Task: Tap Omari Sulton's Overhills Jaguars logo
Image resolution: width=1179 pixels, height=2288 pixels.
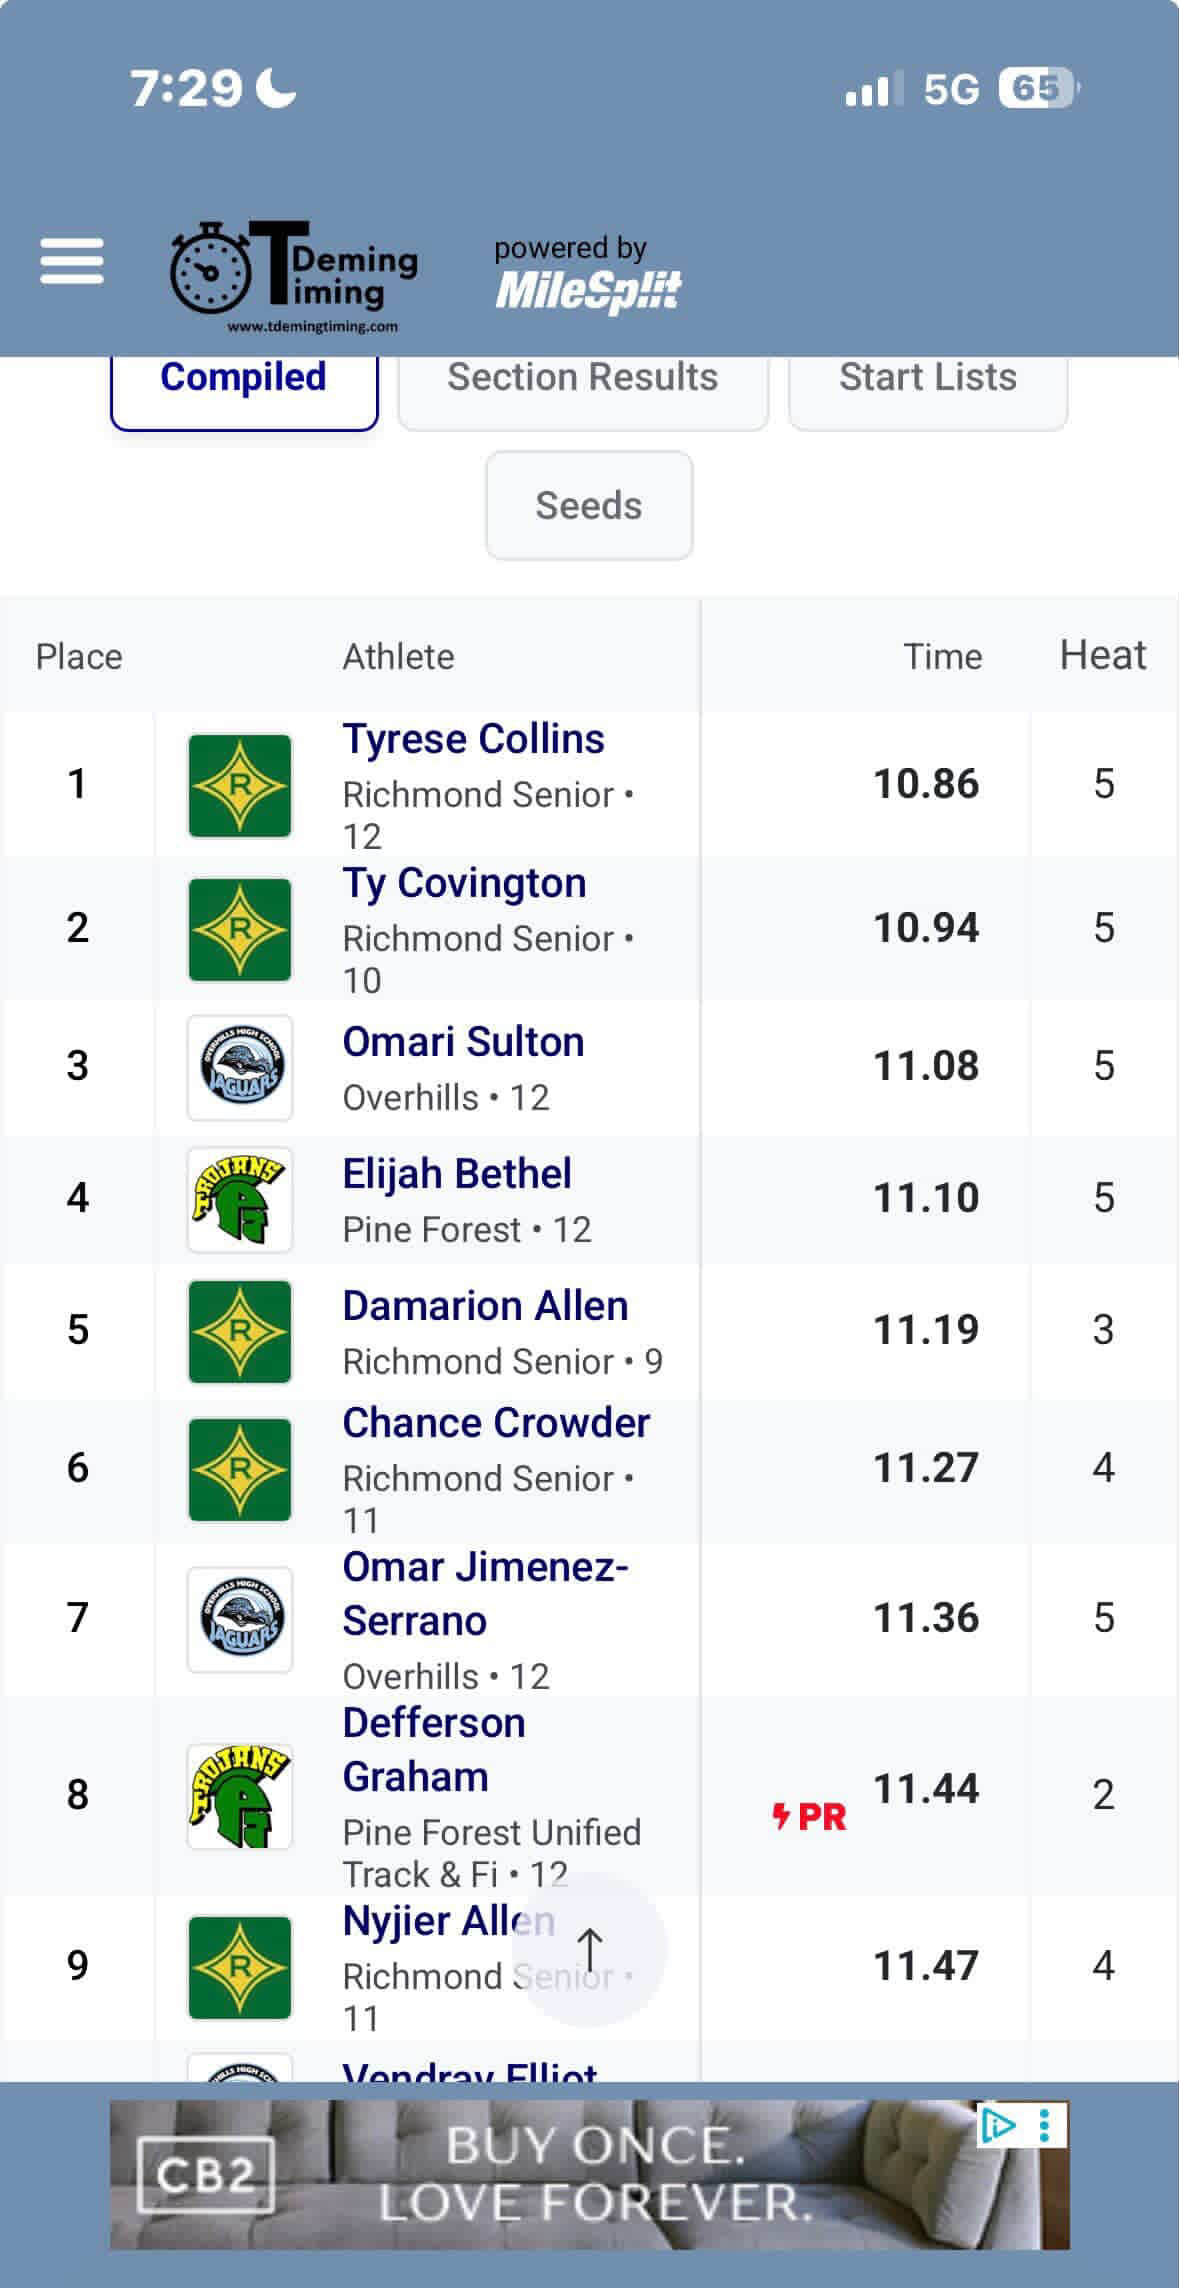Action: (x=240, y=1067)
